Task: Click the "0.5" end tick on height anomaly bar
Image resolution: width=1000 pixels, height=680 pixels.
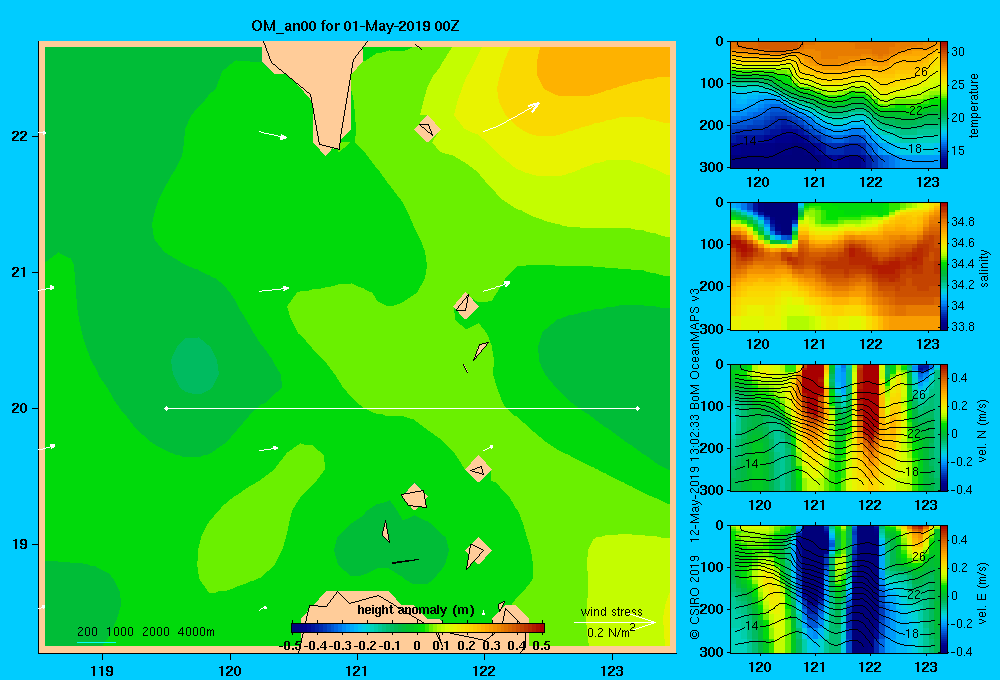Action: (541, 646)
